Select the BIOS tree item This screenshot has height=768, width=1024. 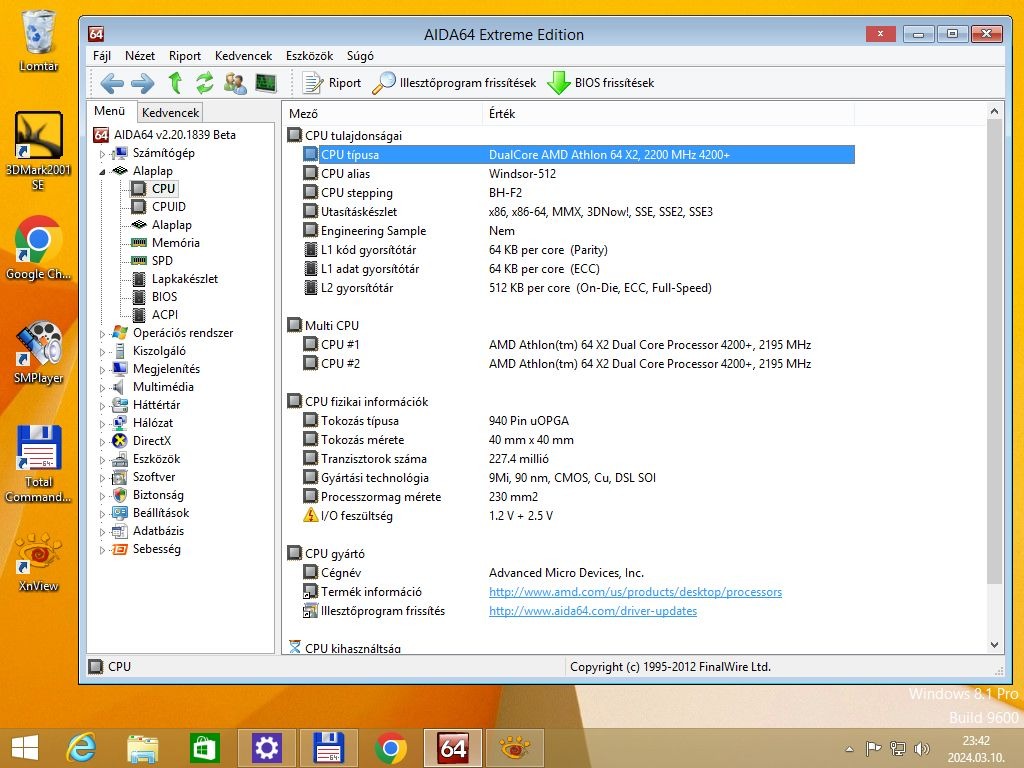pyautogui.click(x=164, y=296)
